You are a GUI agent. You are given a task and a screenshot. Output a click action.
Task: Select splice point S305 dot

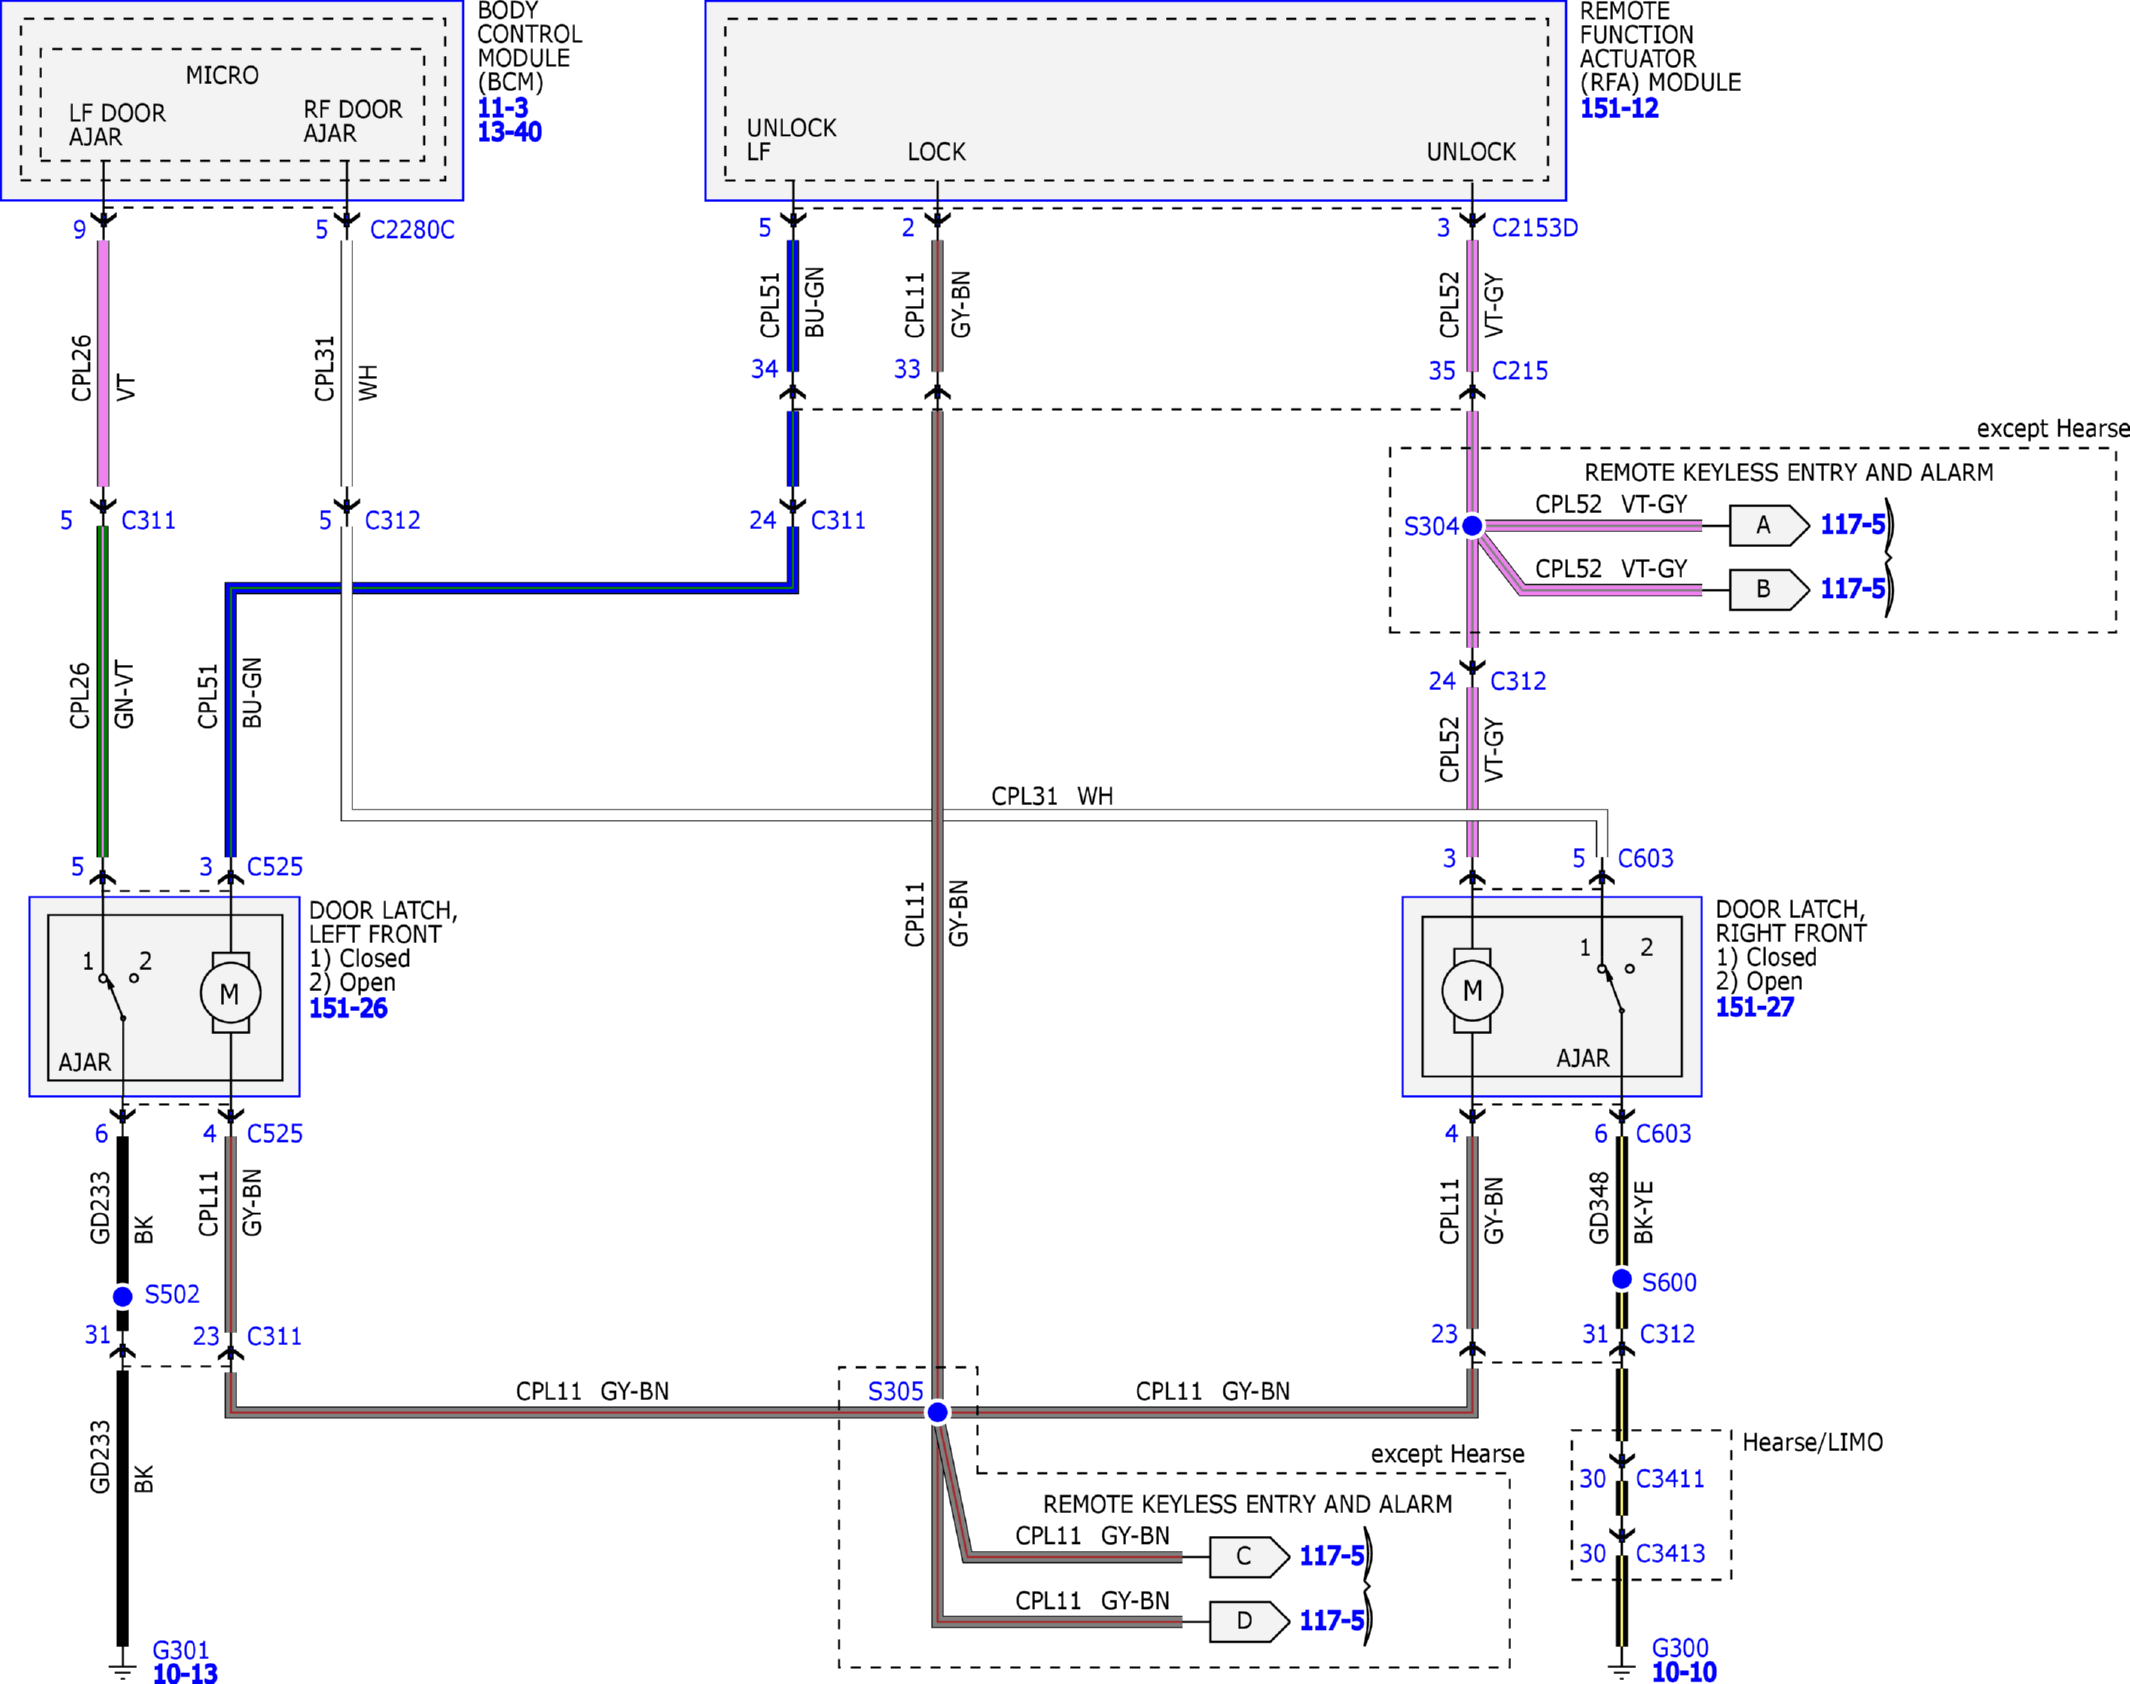937,1412
